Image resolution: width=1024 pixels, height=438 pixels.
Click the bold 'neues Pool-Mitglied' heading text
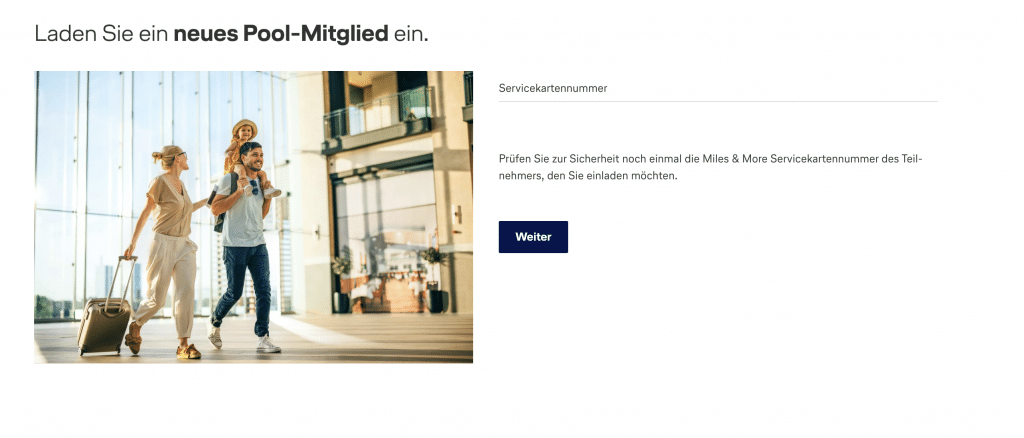(281, 33)
